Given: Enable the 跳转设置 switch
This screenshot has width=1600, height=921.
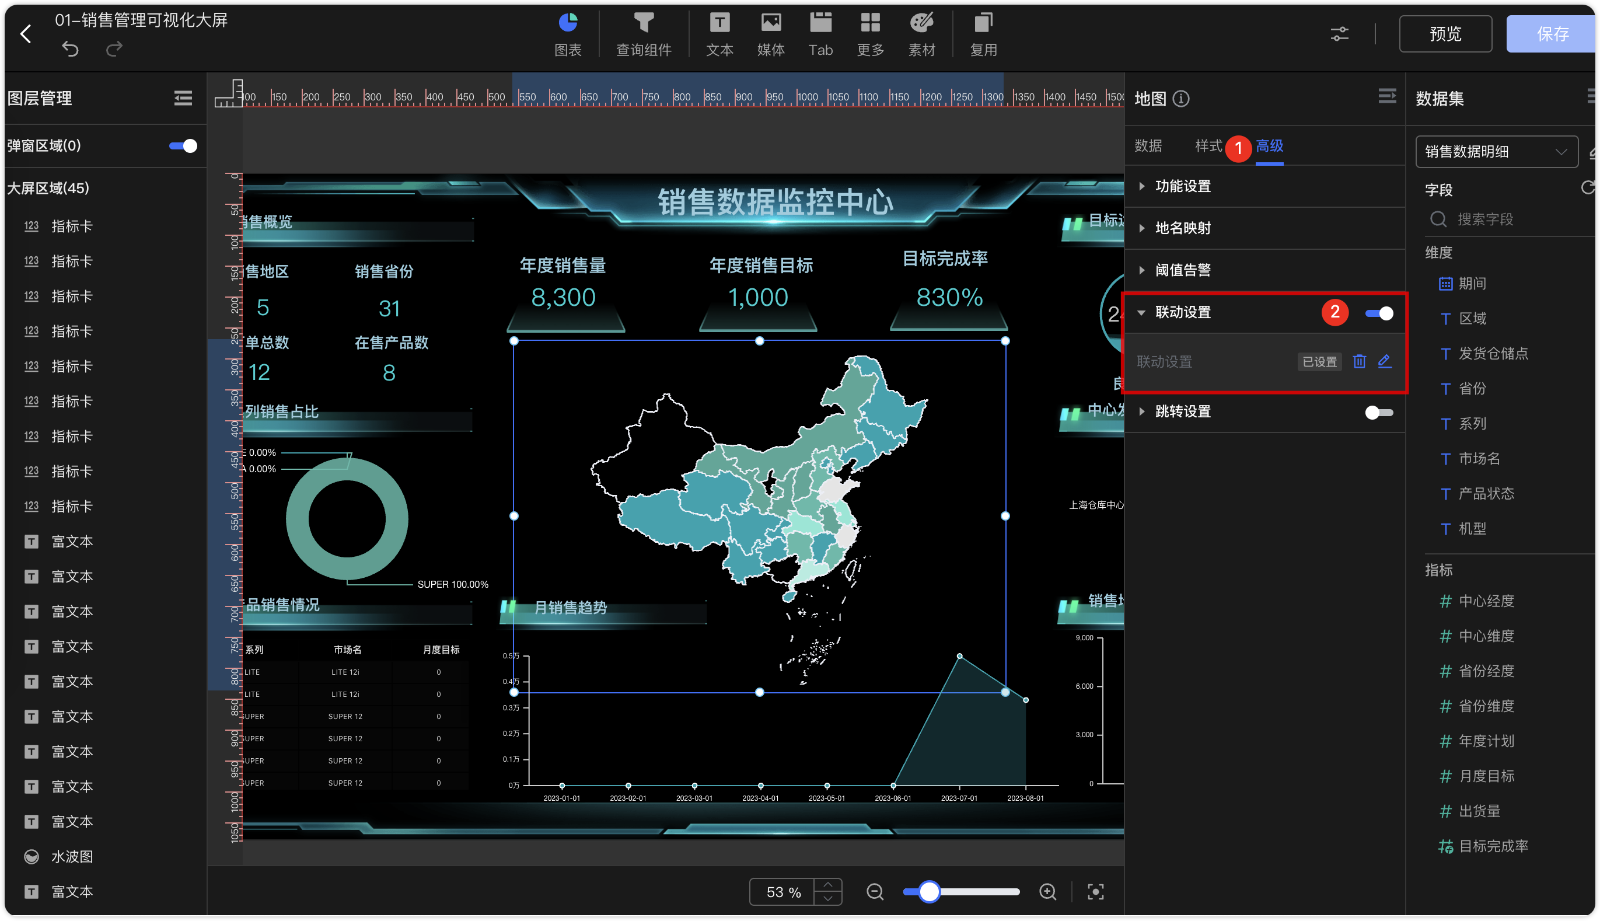Looking at the screenshot, I should [x=1379, y=412].
